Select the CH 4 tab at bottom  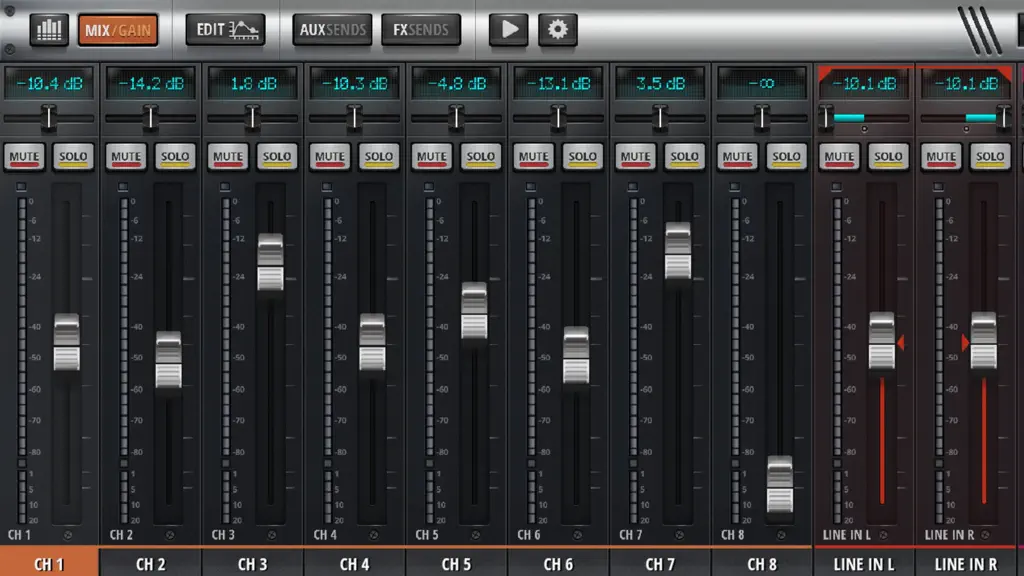coord(355,564)
